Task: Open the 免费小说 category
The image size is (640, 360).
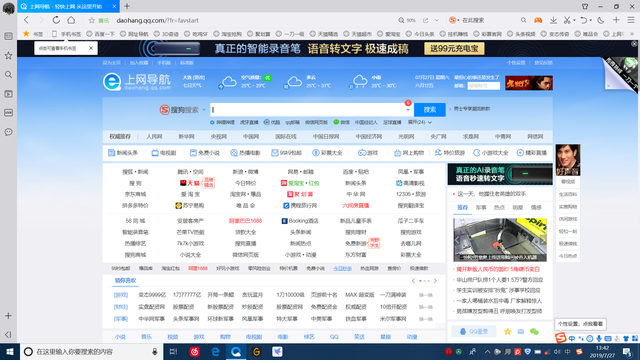Action: pos(204,153)
